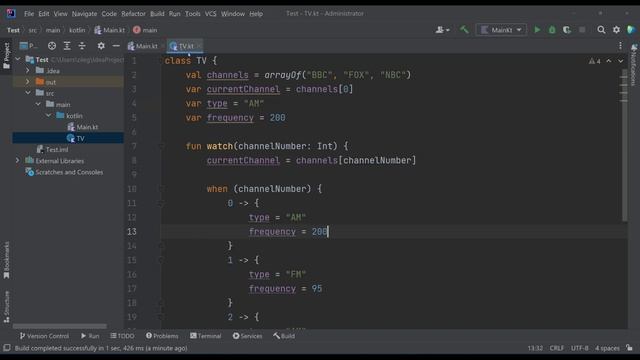Toggle tool window bars icon bottom-left
This screenshot has width=640, height=360.
7,348
